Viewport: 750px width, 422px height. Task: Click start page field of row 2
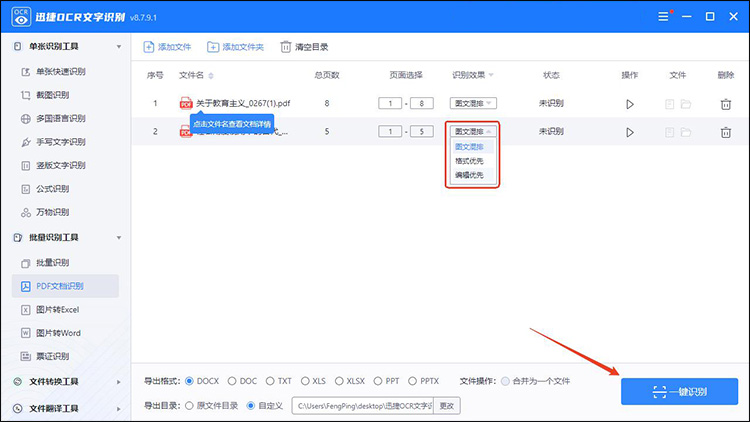pyautogui.click(x=390, y=132)
